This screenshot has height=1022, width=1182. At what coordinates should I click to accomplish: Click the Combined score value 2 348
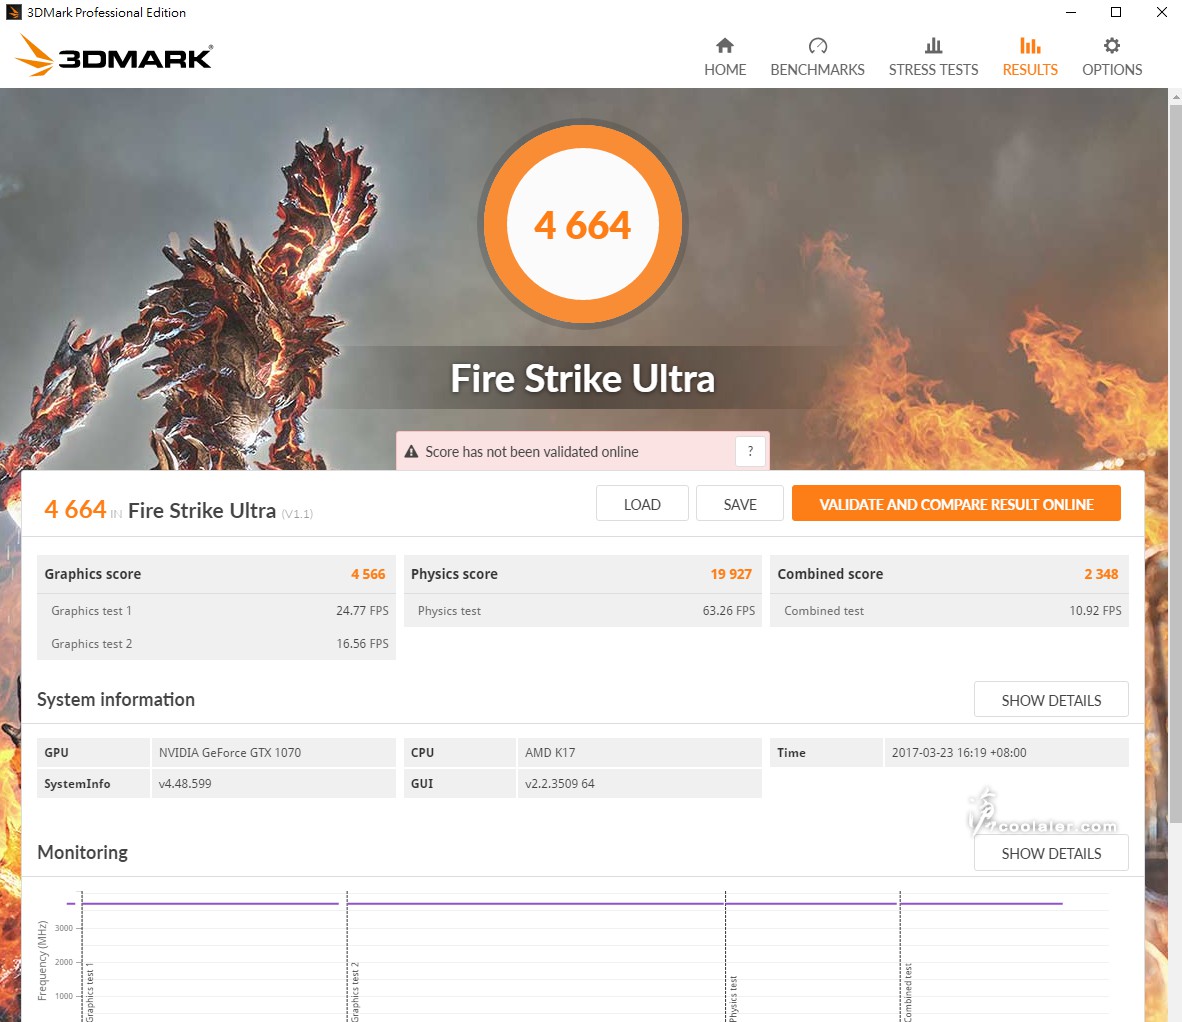coord(1101,574)
